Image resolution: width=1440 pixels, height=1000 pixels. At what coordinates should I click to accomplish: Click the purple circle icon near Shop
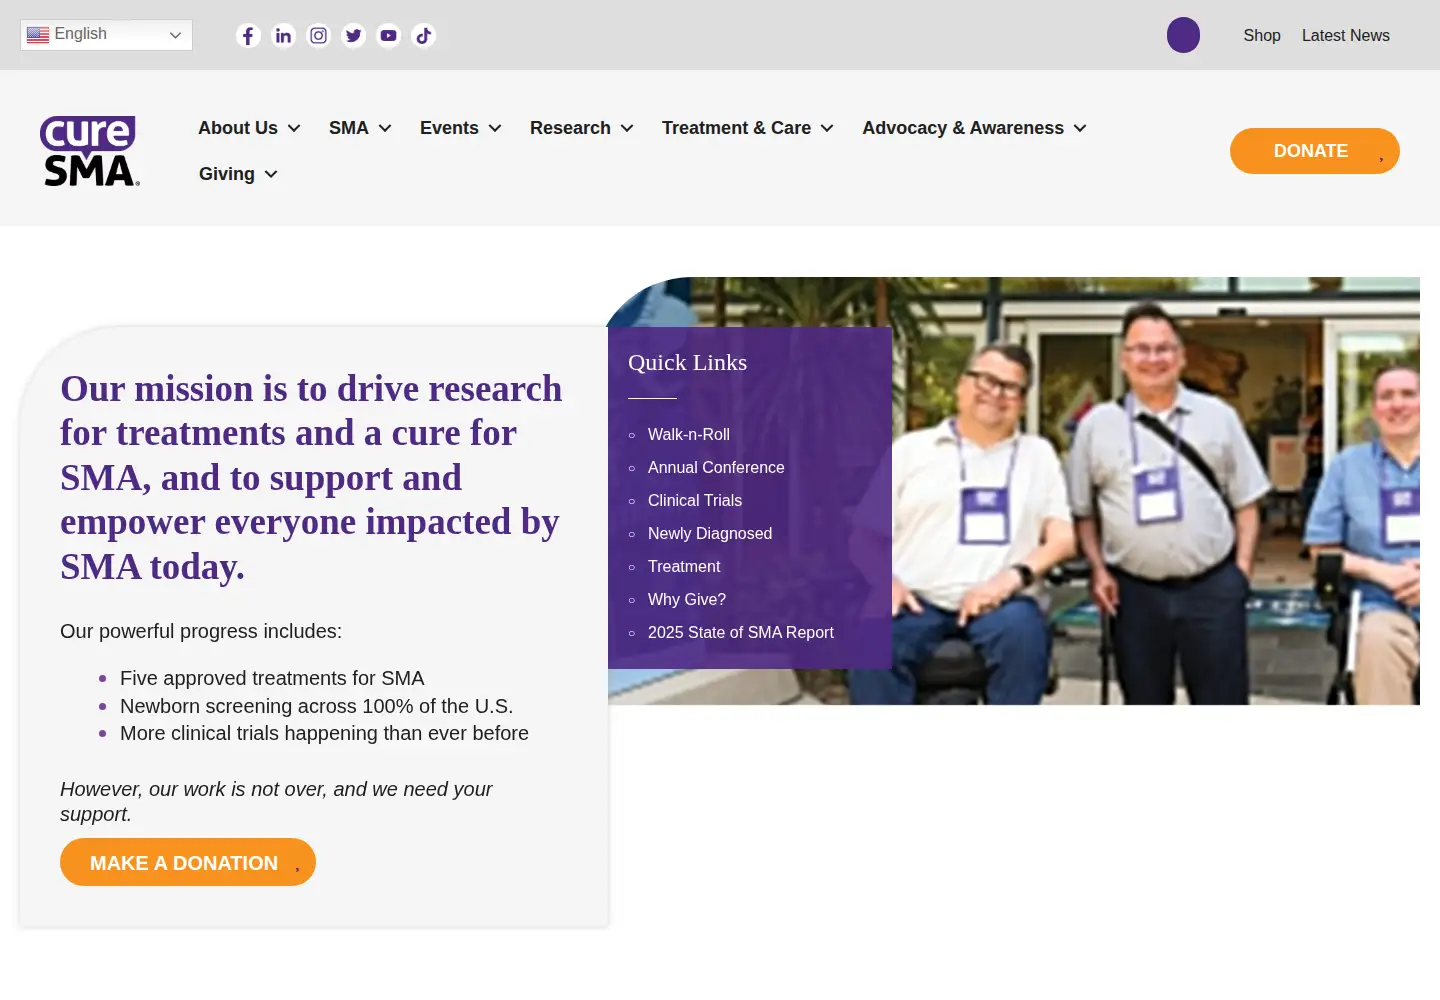1183,35
